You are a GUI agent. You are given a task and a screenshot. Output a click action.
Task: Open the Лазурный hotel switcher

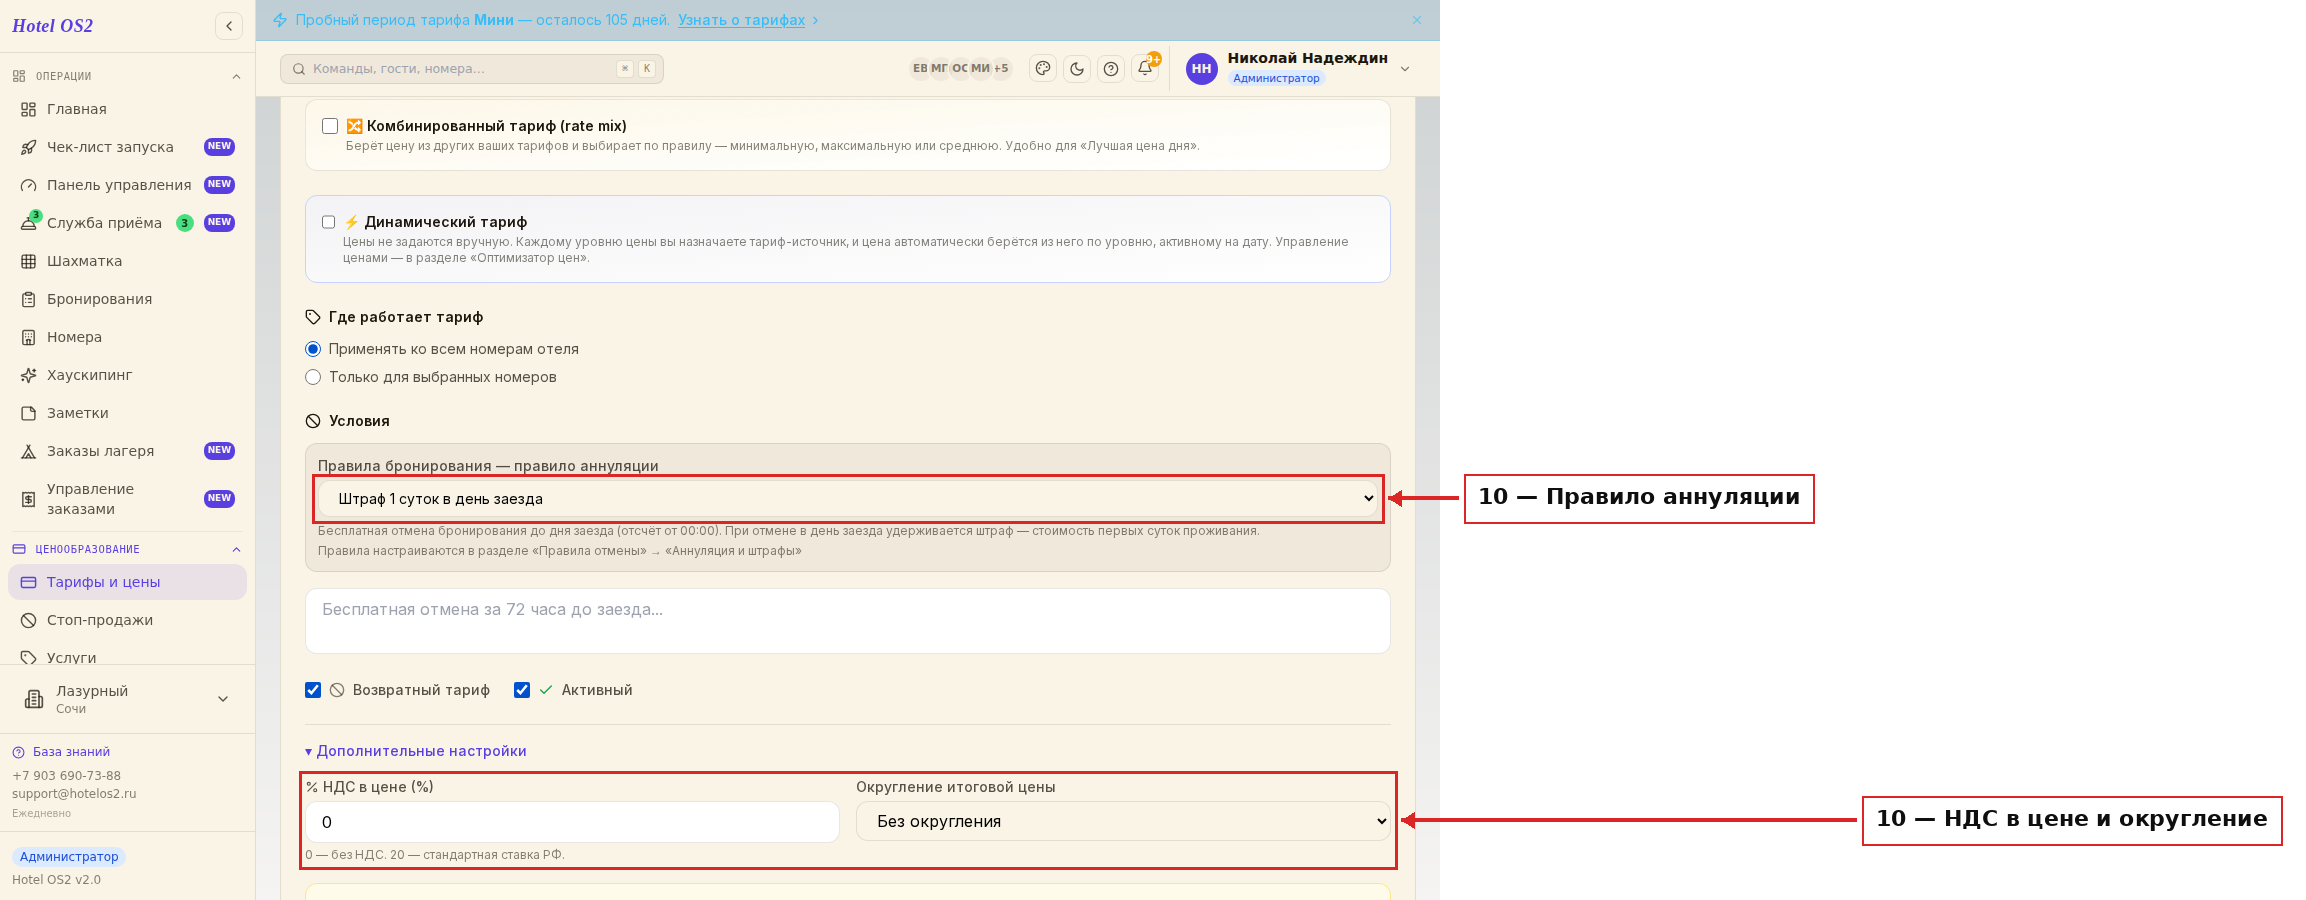[x=127, y=699]
